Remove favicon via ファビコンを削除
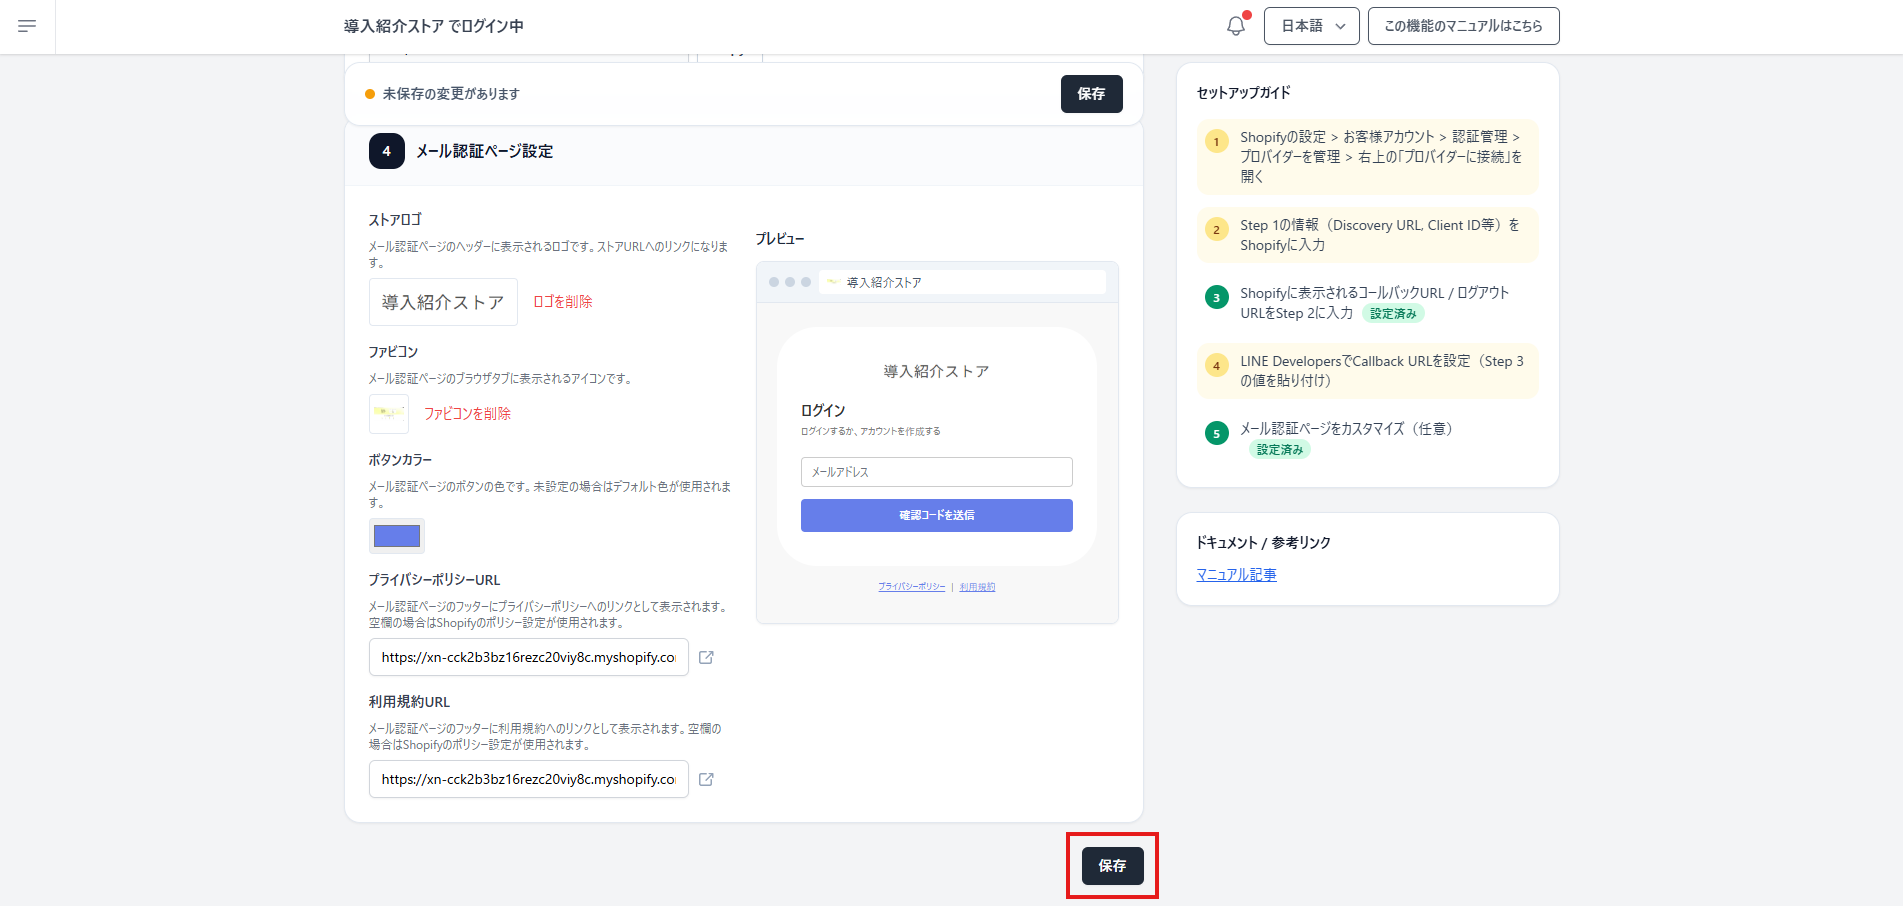Screen dimensions: 1903x906 [467, 414]
